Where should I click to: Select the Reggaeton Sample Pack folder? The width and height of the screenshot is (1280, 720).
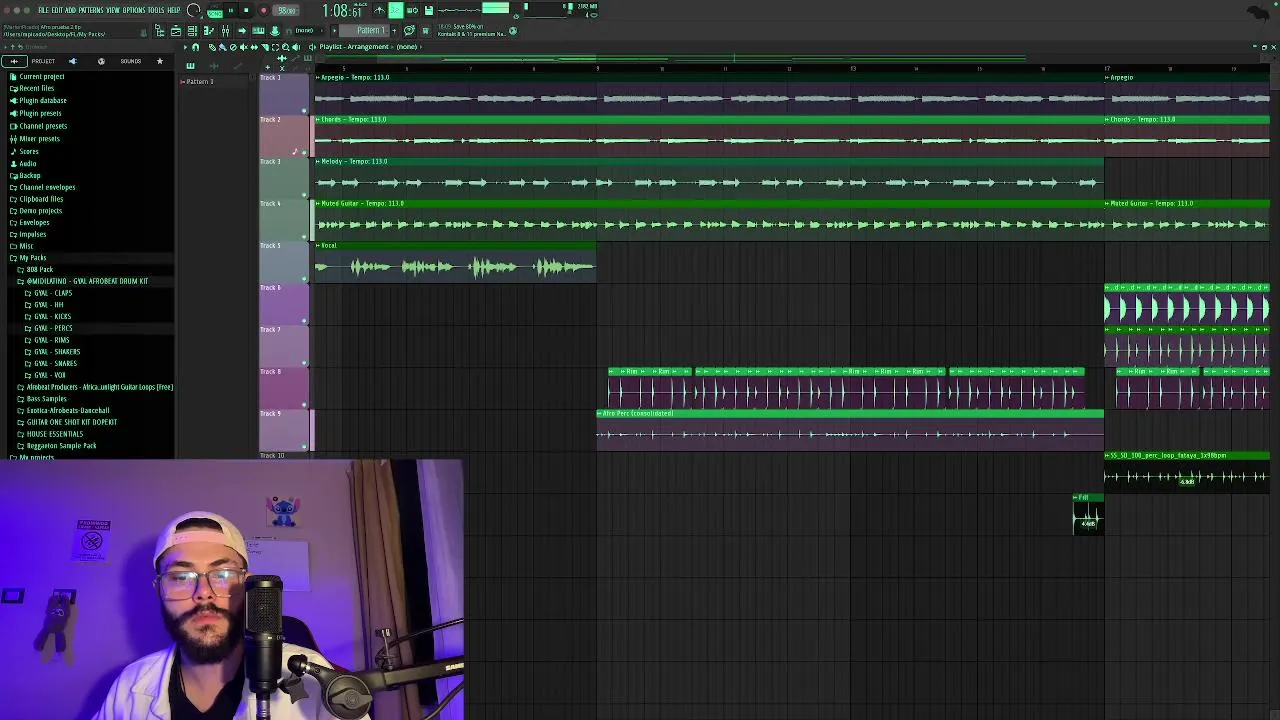click(x=62, y=446)
